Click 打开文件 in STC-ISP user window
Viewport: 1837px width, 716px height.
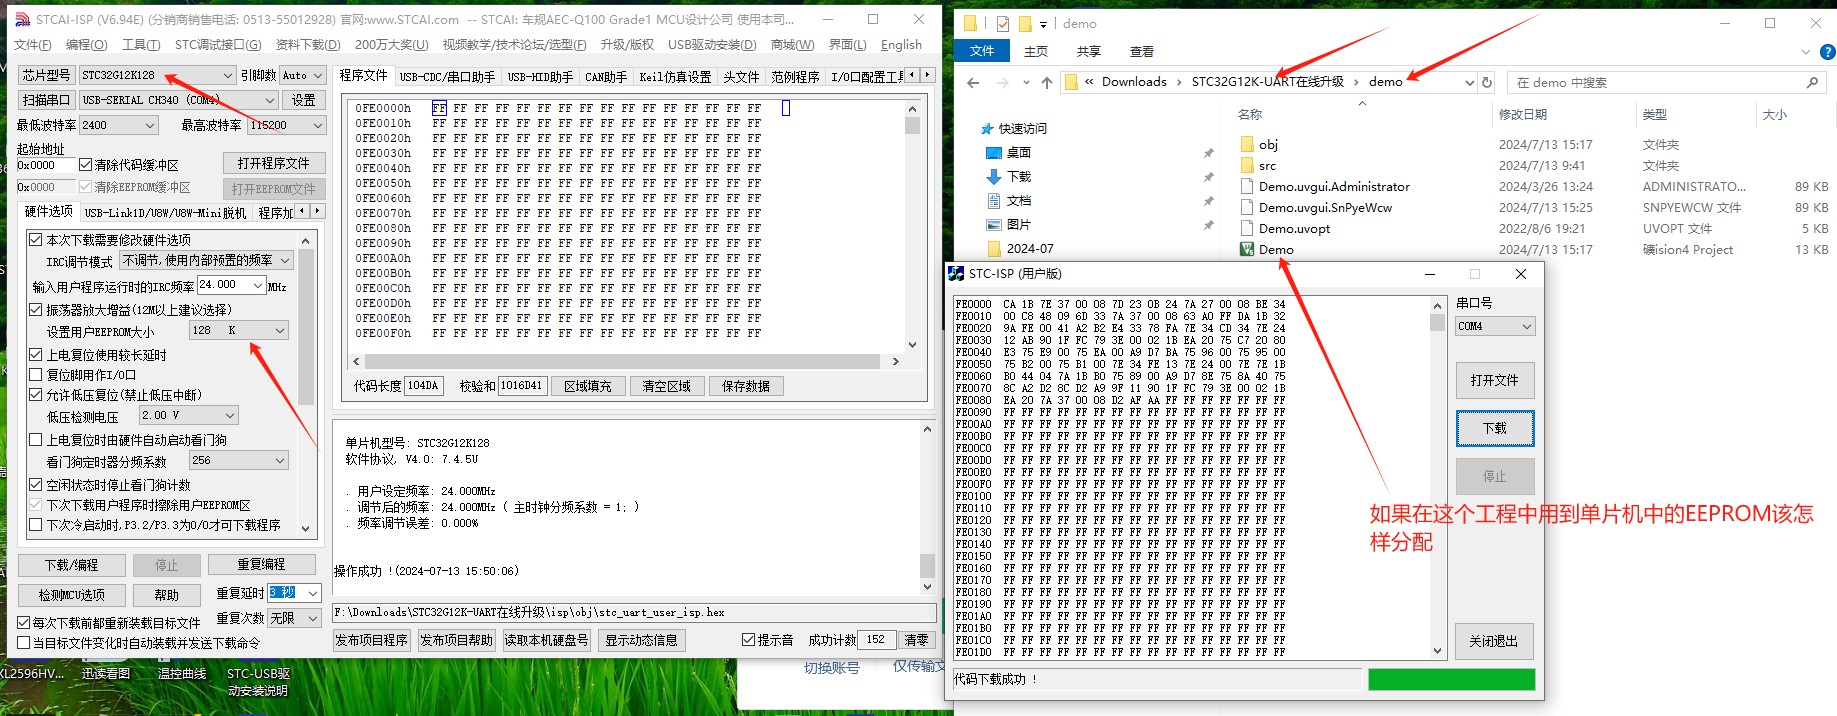pos(1494,380)
